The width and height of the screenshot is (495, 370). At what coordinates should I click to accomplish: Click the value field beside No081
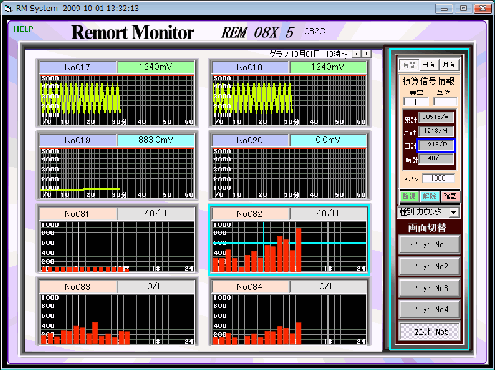pyautogui.click(x=156, y=214)
